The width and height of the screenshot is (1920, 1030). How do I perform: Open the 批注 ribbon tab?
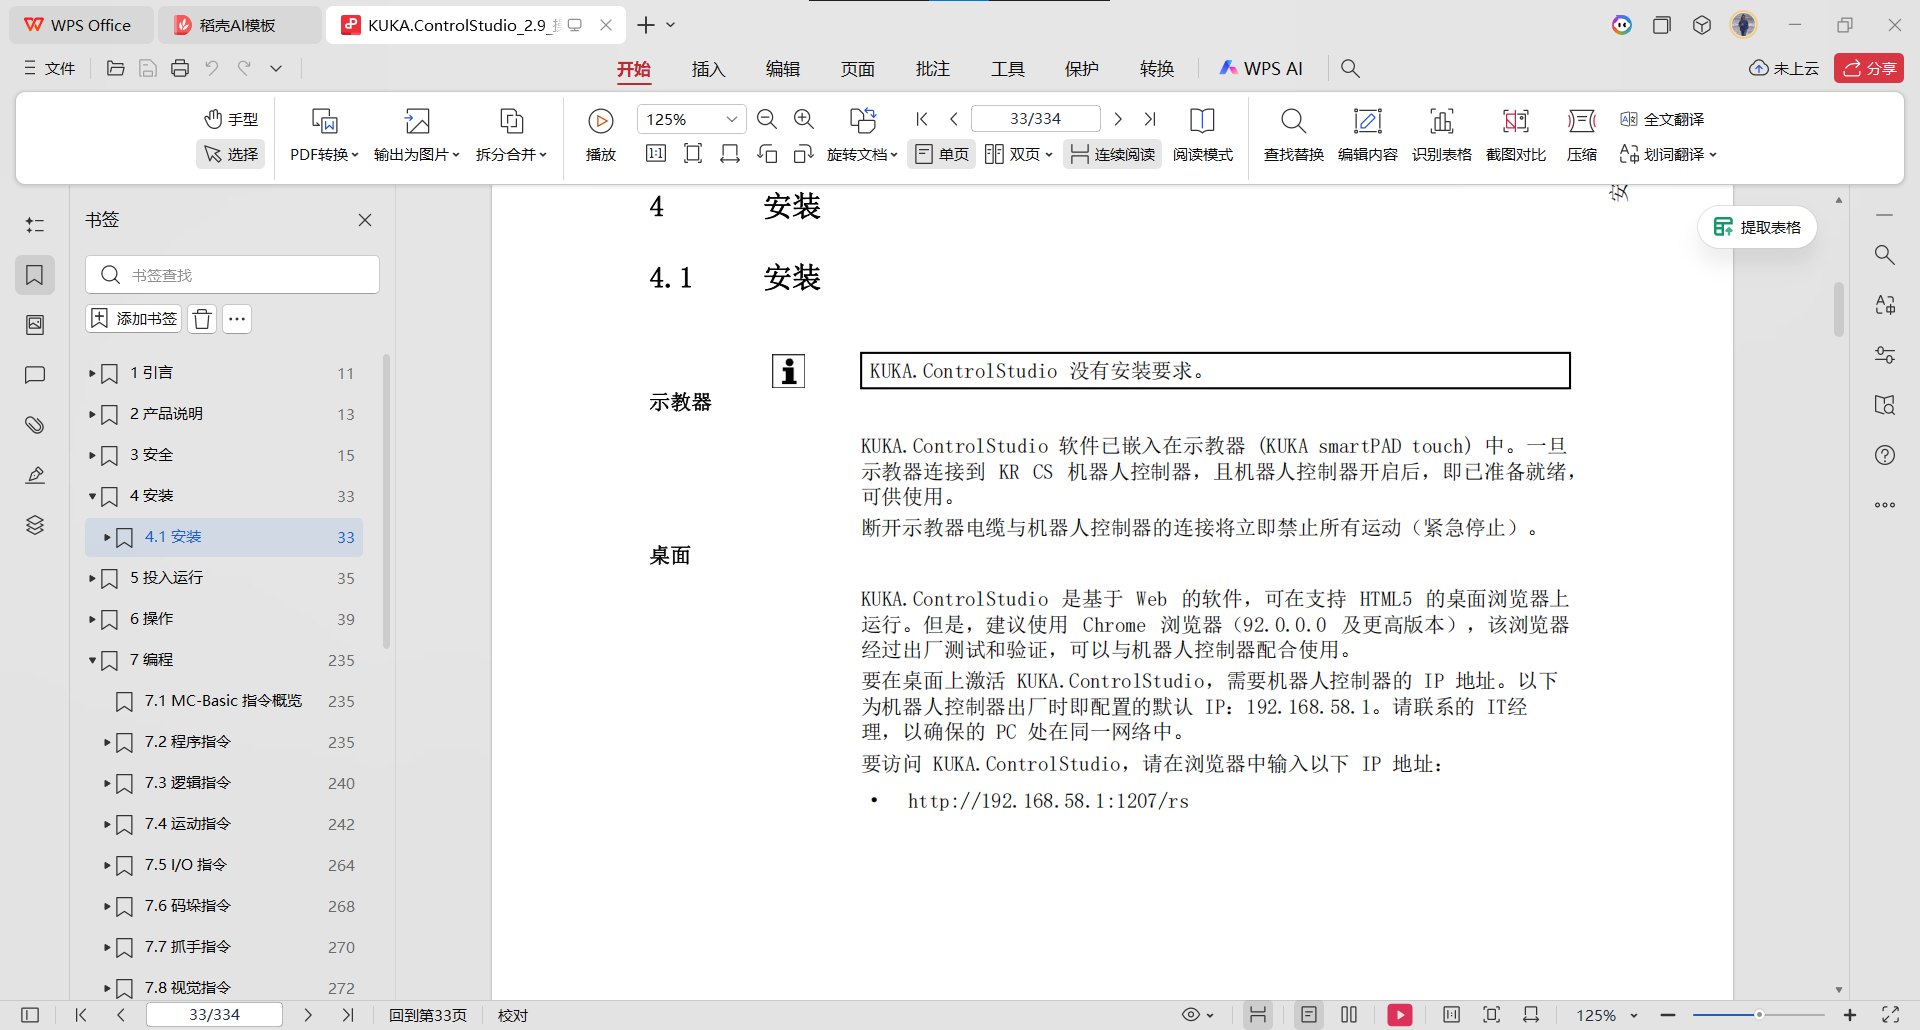(x=932, y=69)
